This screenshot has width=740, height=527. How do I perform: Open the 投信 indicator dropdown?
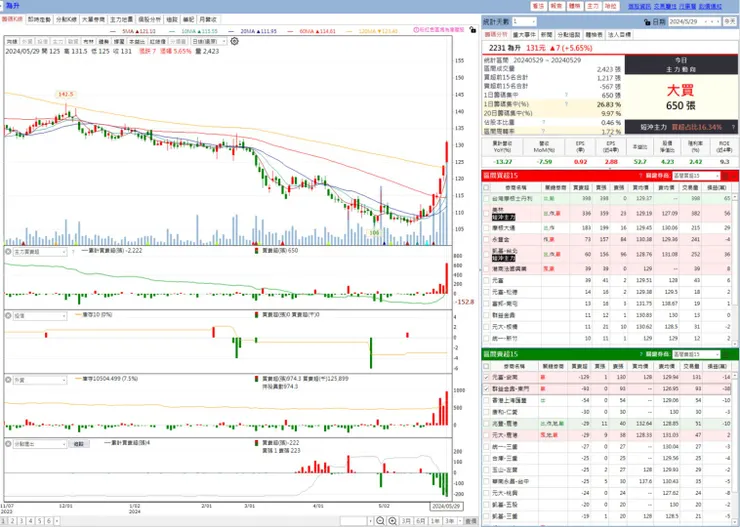pyautogui.click(x=40, y=316)
